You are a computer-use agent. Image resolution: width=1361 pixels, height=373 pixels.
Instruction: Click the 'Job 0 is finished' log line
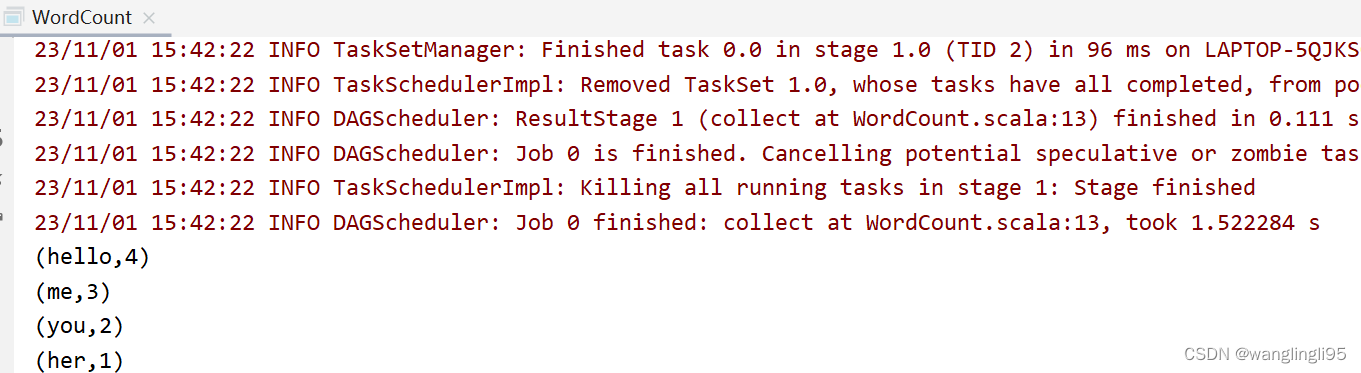coord(697,154)
